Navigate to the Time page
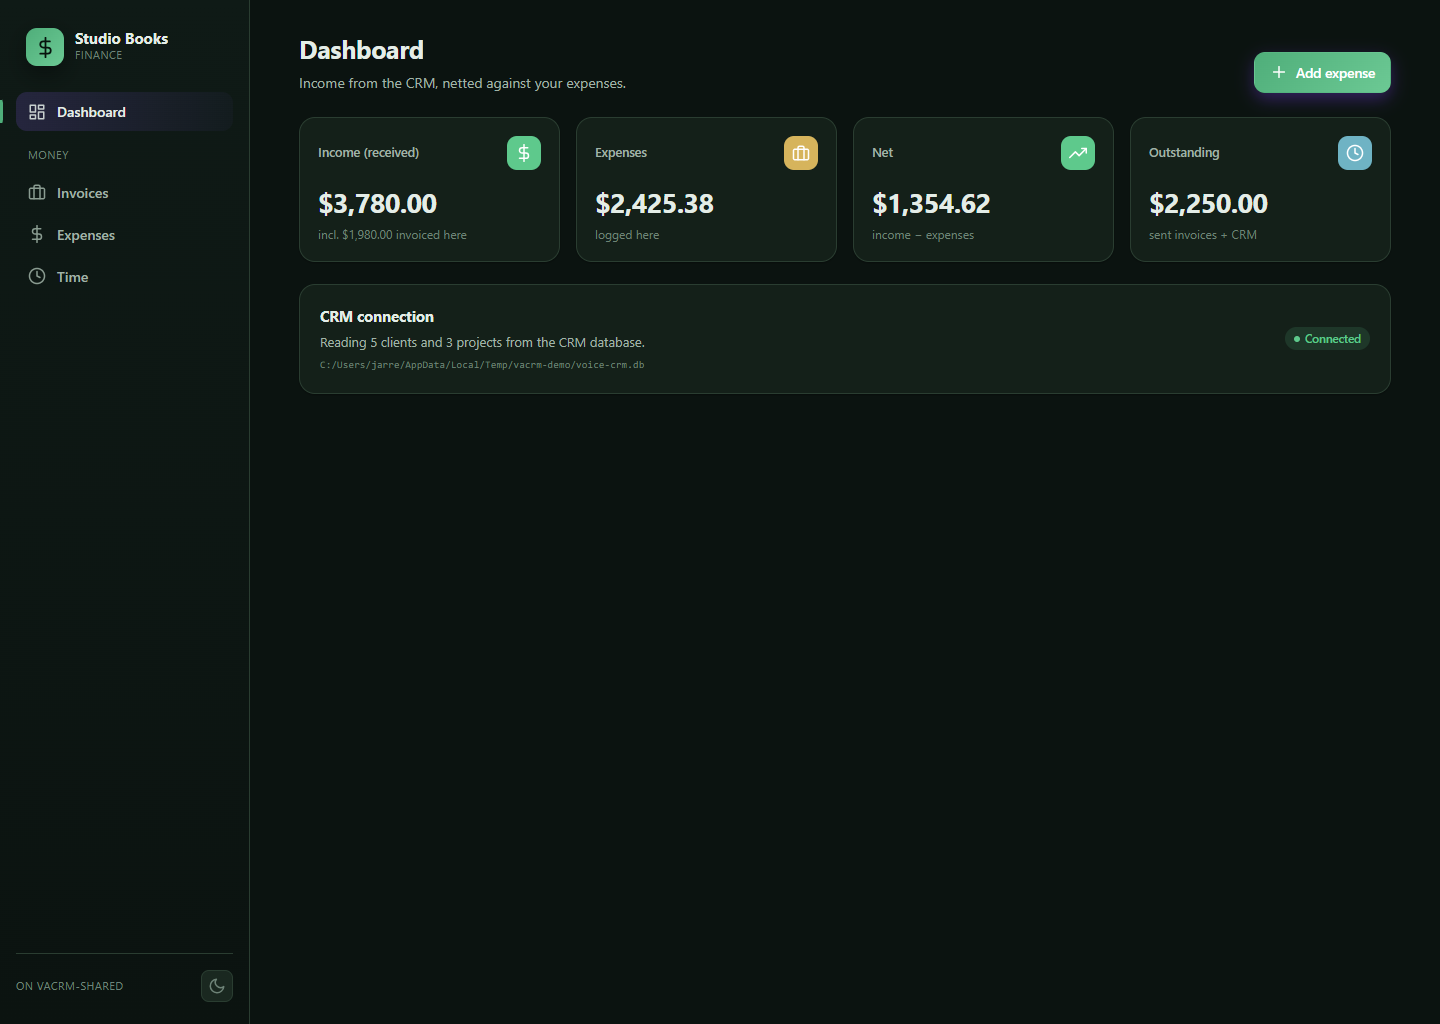The height and width of the screenshot is (1024, 1440). coord(124,277)
